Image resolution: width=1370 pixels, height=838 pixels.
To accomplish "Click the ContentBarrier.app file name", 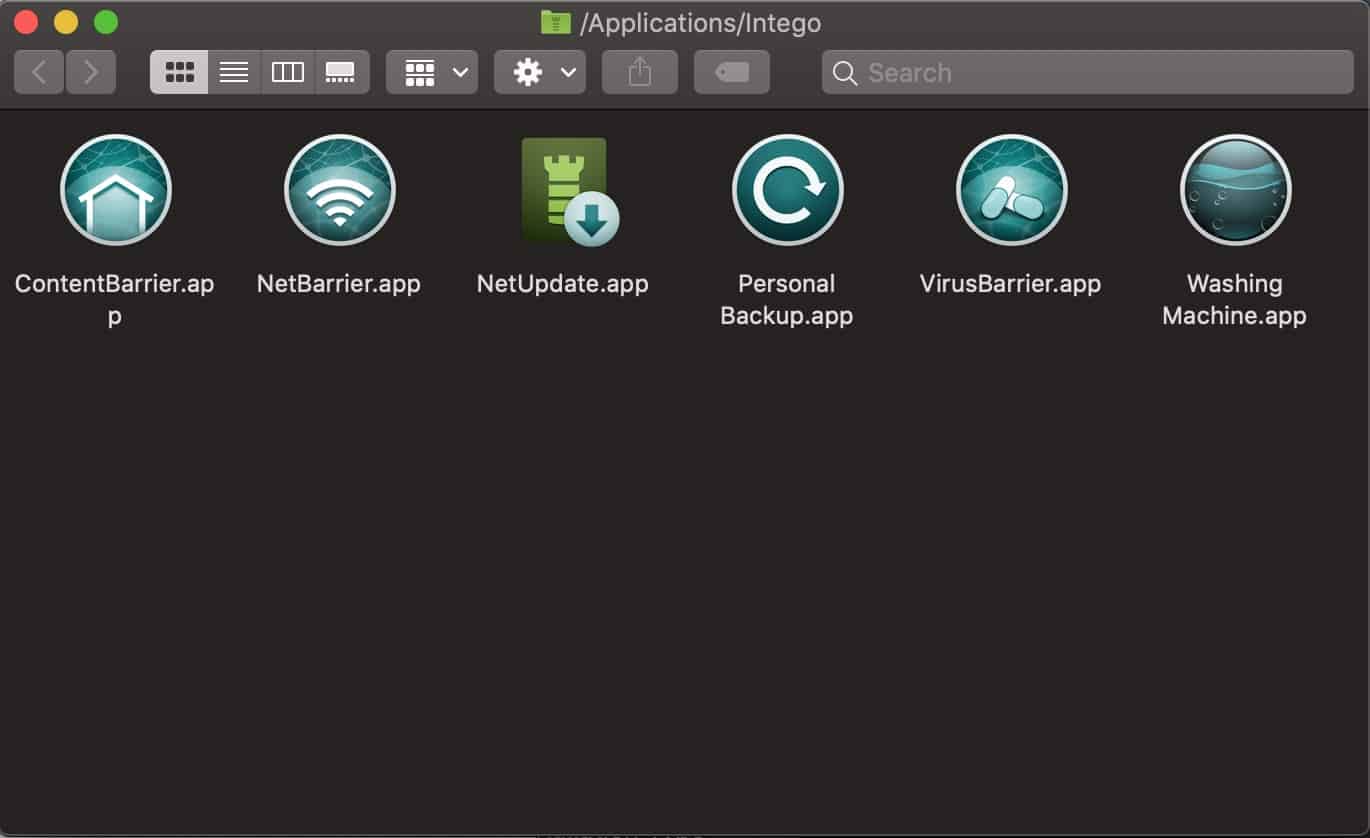I will point(114,300).
